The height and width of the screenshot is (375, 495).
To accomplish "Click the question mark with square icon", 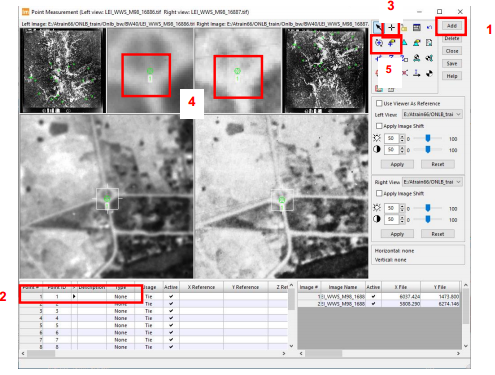I will (404, 59).
